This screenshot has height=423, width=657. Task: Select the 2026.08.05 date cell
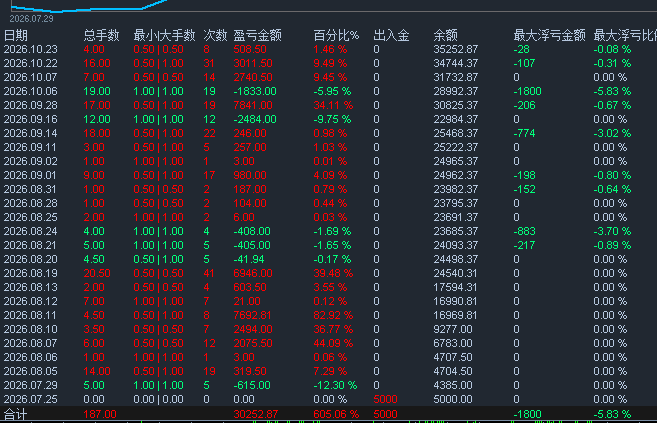31,371
